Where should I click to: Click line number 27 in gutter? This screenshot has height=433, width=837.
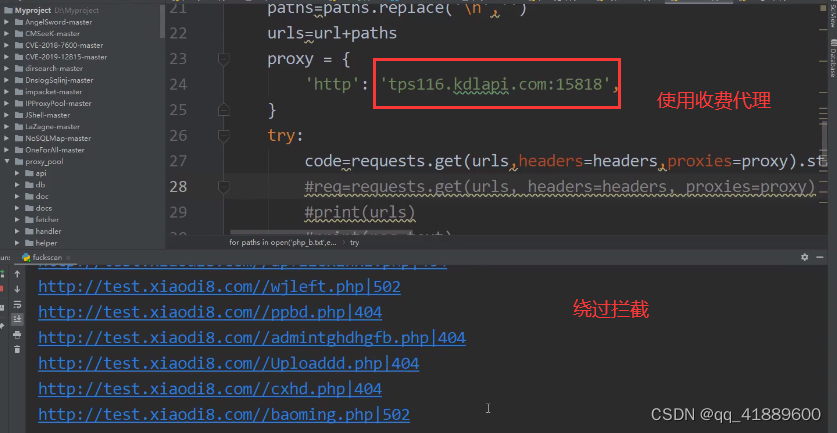(178, 161)
